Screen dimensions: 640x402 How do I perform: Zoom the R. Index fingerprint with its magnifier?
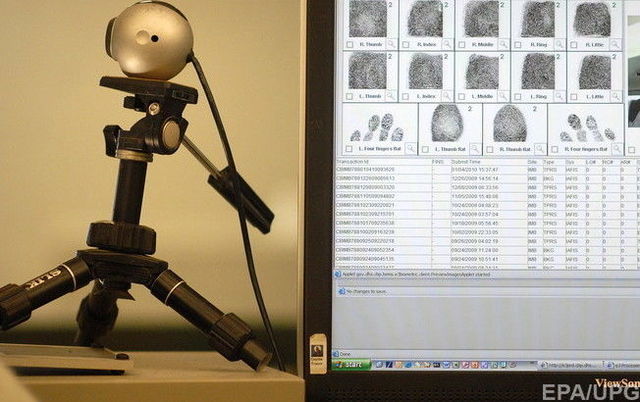coord(448,44)
